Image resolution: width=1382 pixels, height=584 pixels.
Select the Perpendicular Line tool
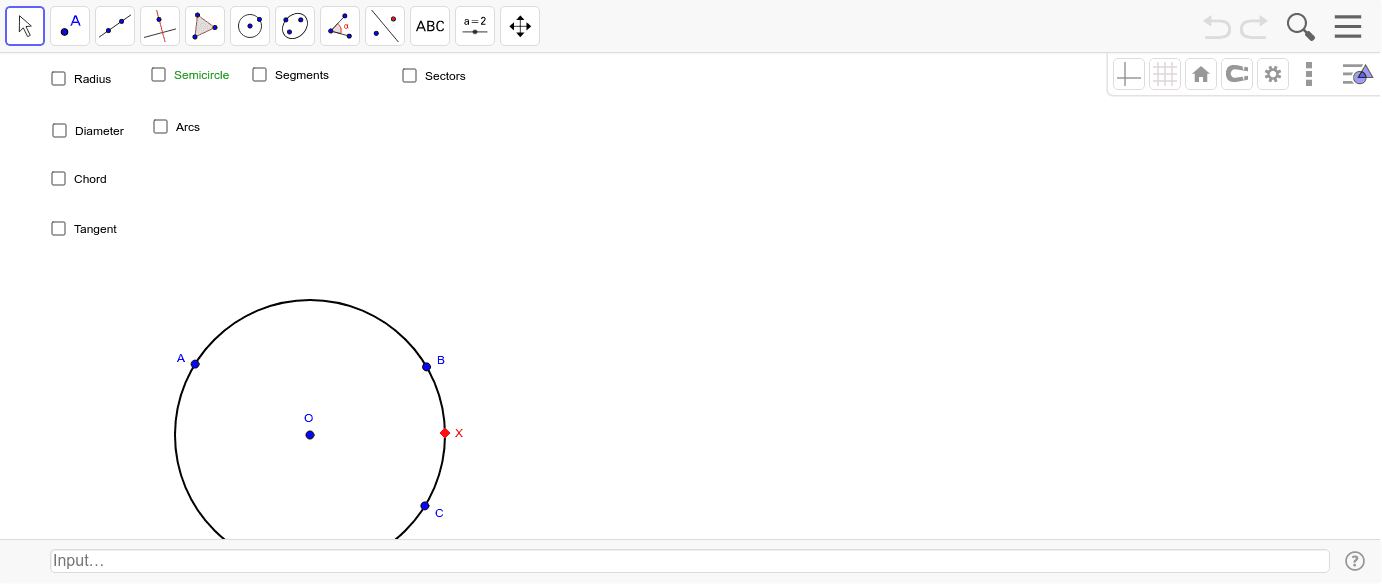tap(159, 26)
